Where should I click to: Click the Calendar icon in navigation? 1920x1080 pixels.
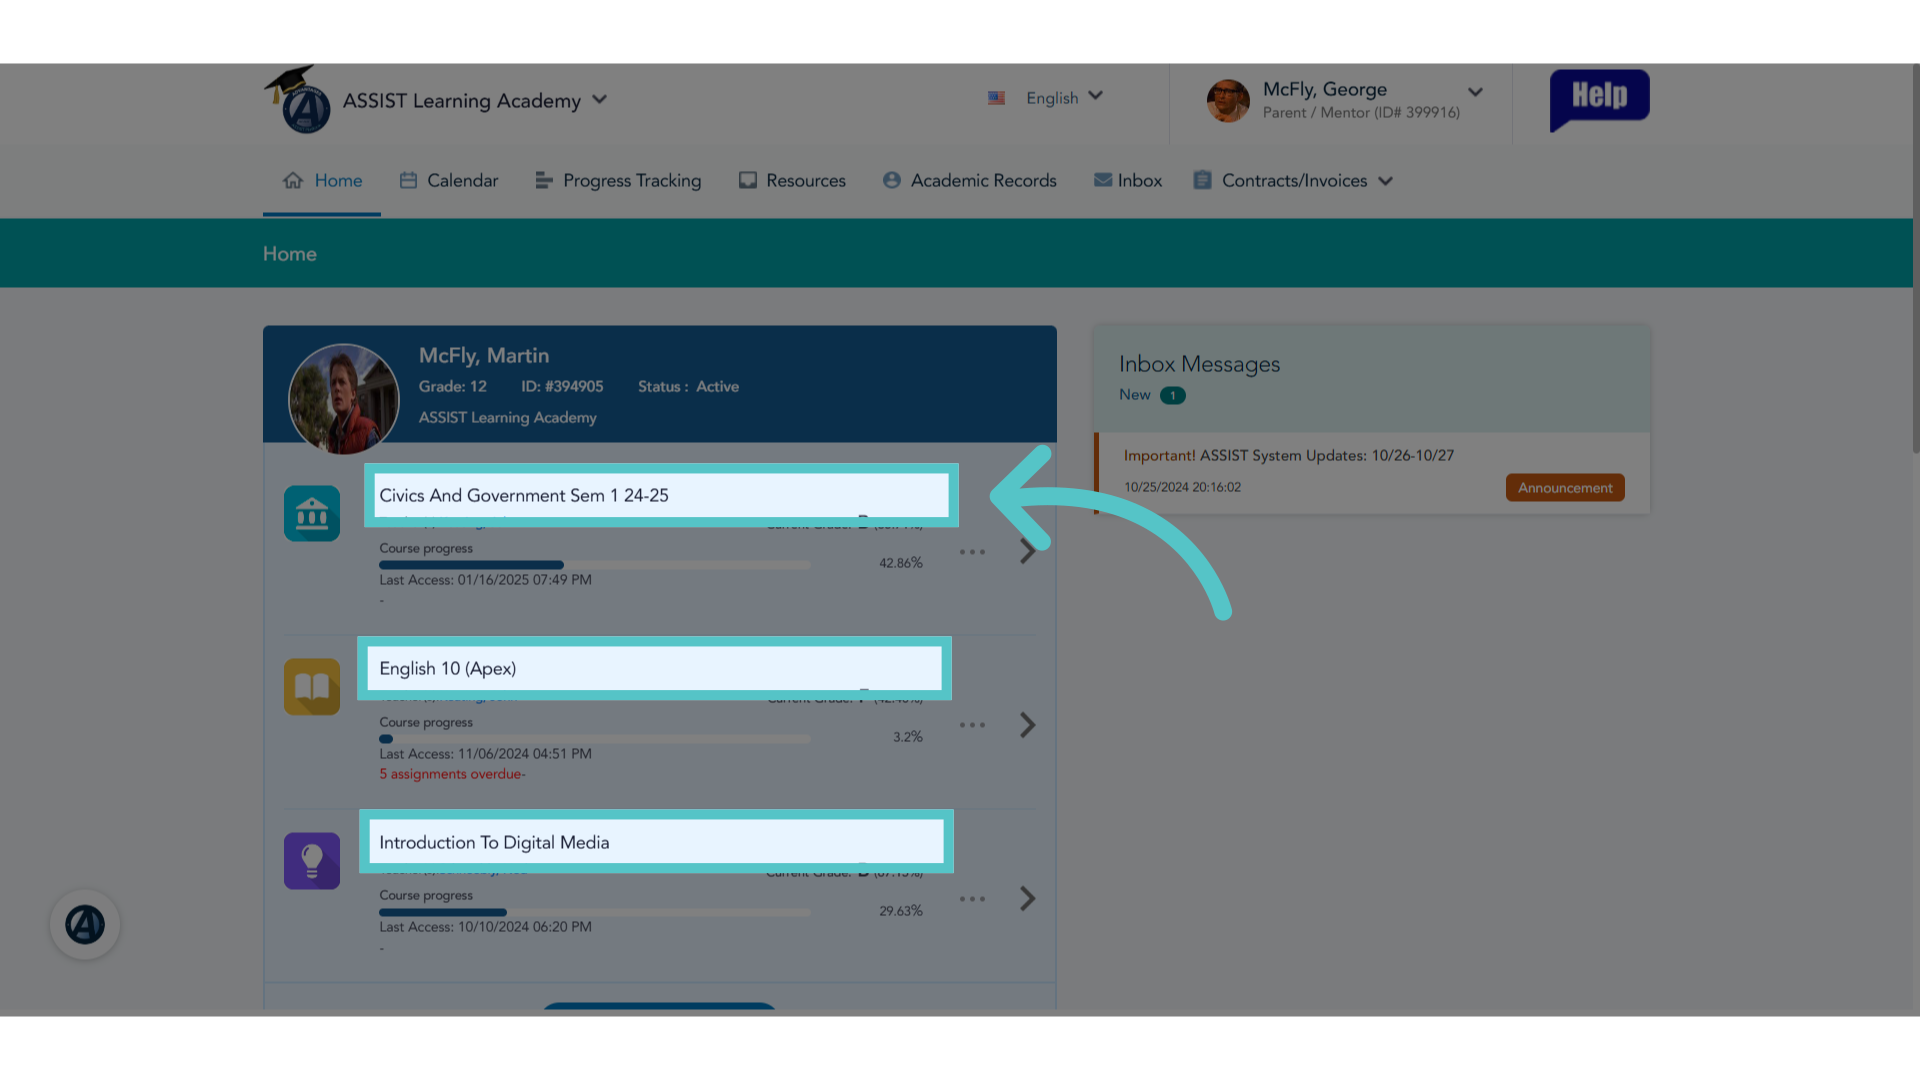(408, 180)
